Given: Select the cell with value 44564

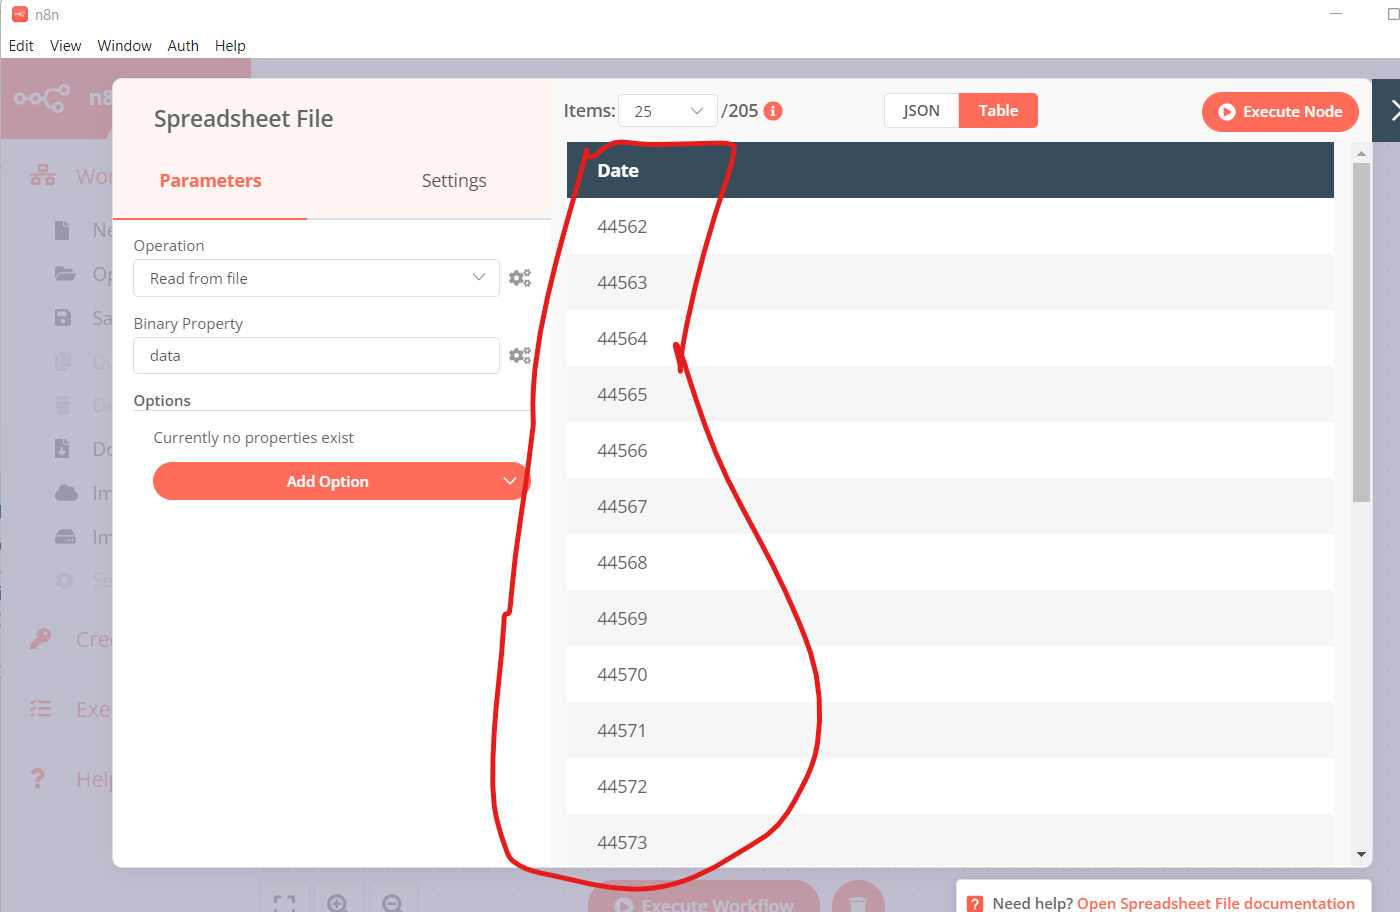Looking at the screenshot, I should click(x=950, y=338).
